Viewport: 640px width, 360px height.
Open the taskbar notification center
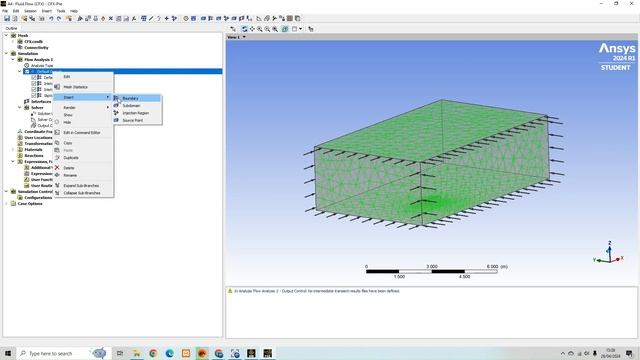coord(629,353)
